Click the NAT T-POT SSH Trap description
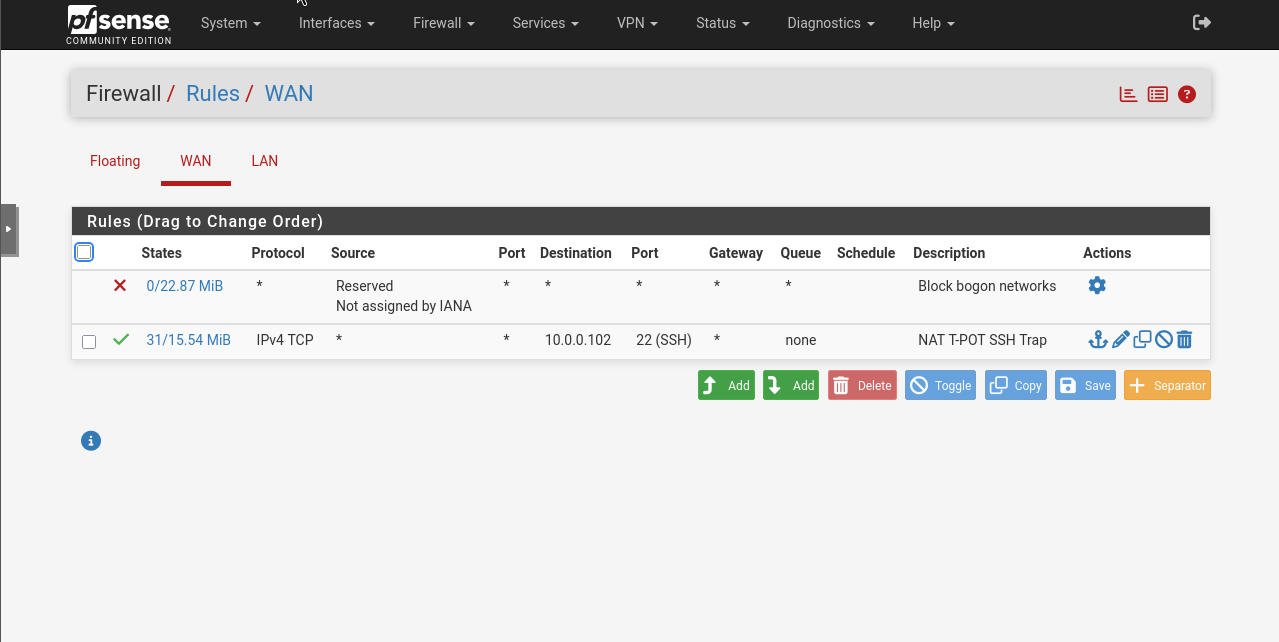The height and width of the screenshot is (642, 1279). click(983, 340)
